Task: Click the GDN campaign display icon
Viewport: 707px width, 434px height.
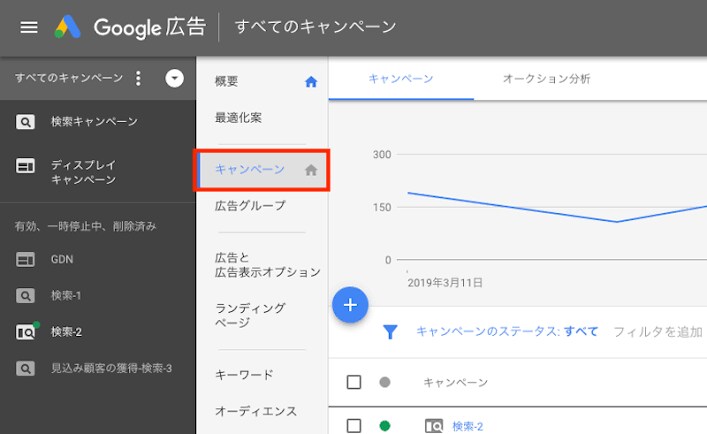Action: click(x=25, y=260)
